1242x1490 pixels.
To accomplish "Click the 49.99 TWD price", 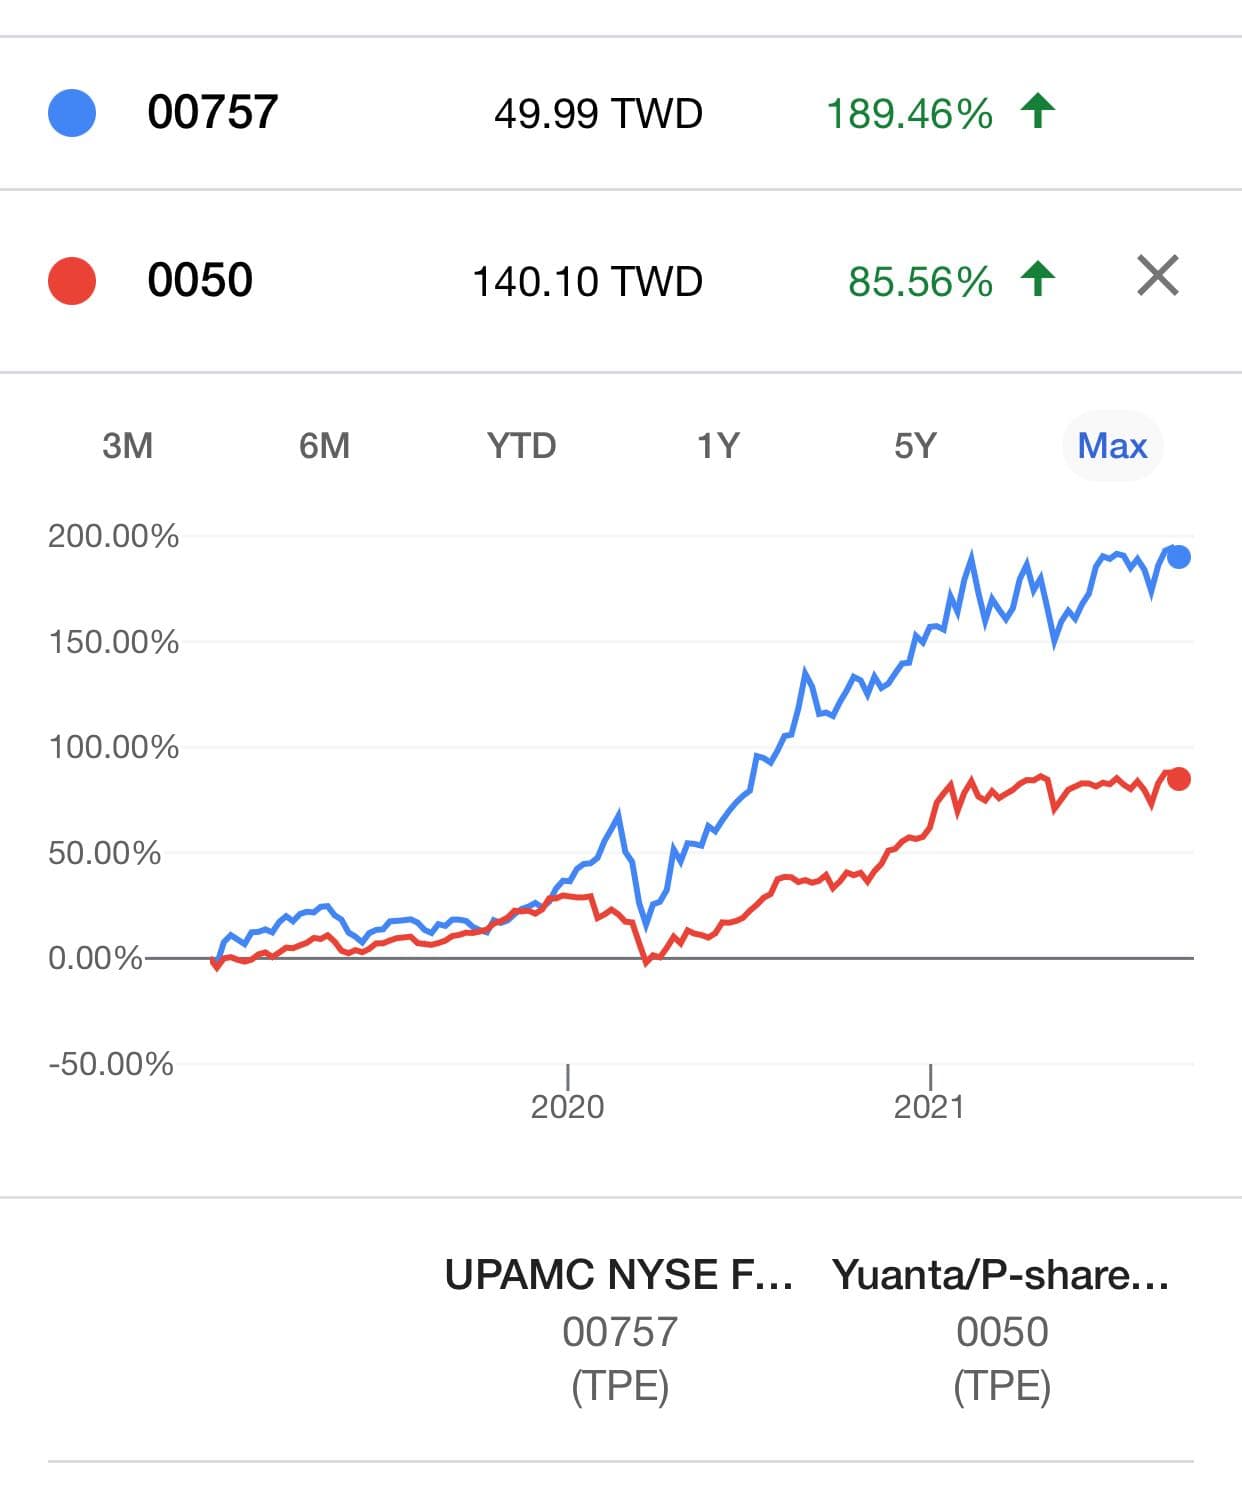I will point(598,114).
